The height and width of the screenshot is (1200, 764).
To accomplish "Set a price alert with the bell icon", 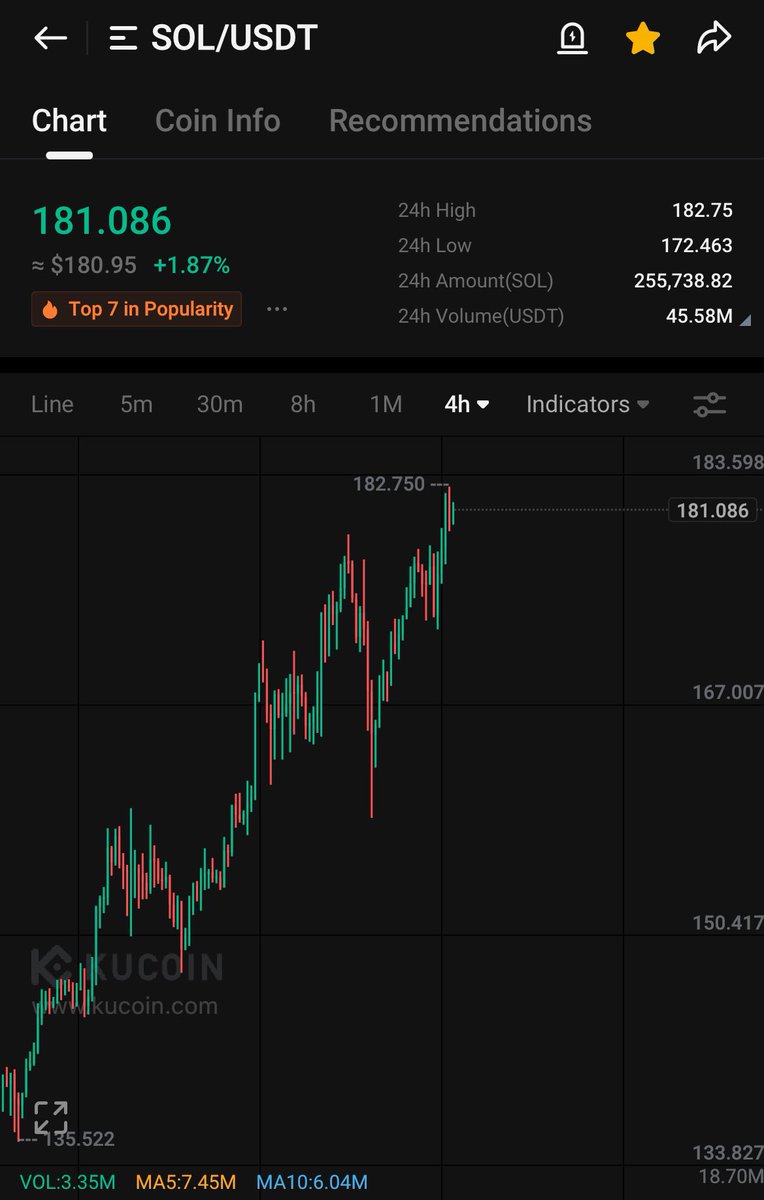I will (x=572, y=39).
